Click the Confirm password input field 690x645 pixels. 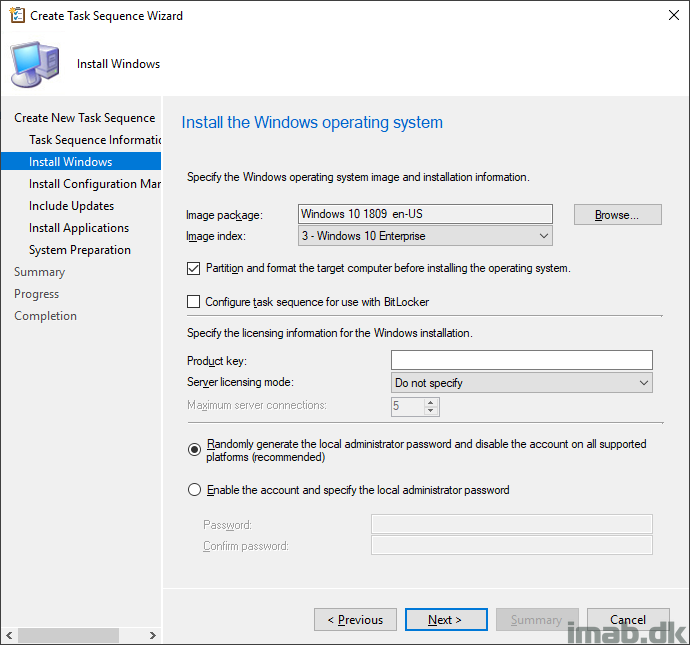511,545
